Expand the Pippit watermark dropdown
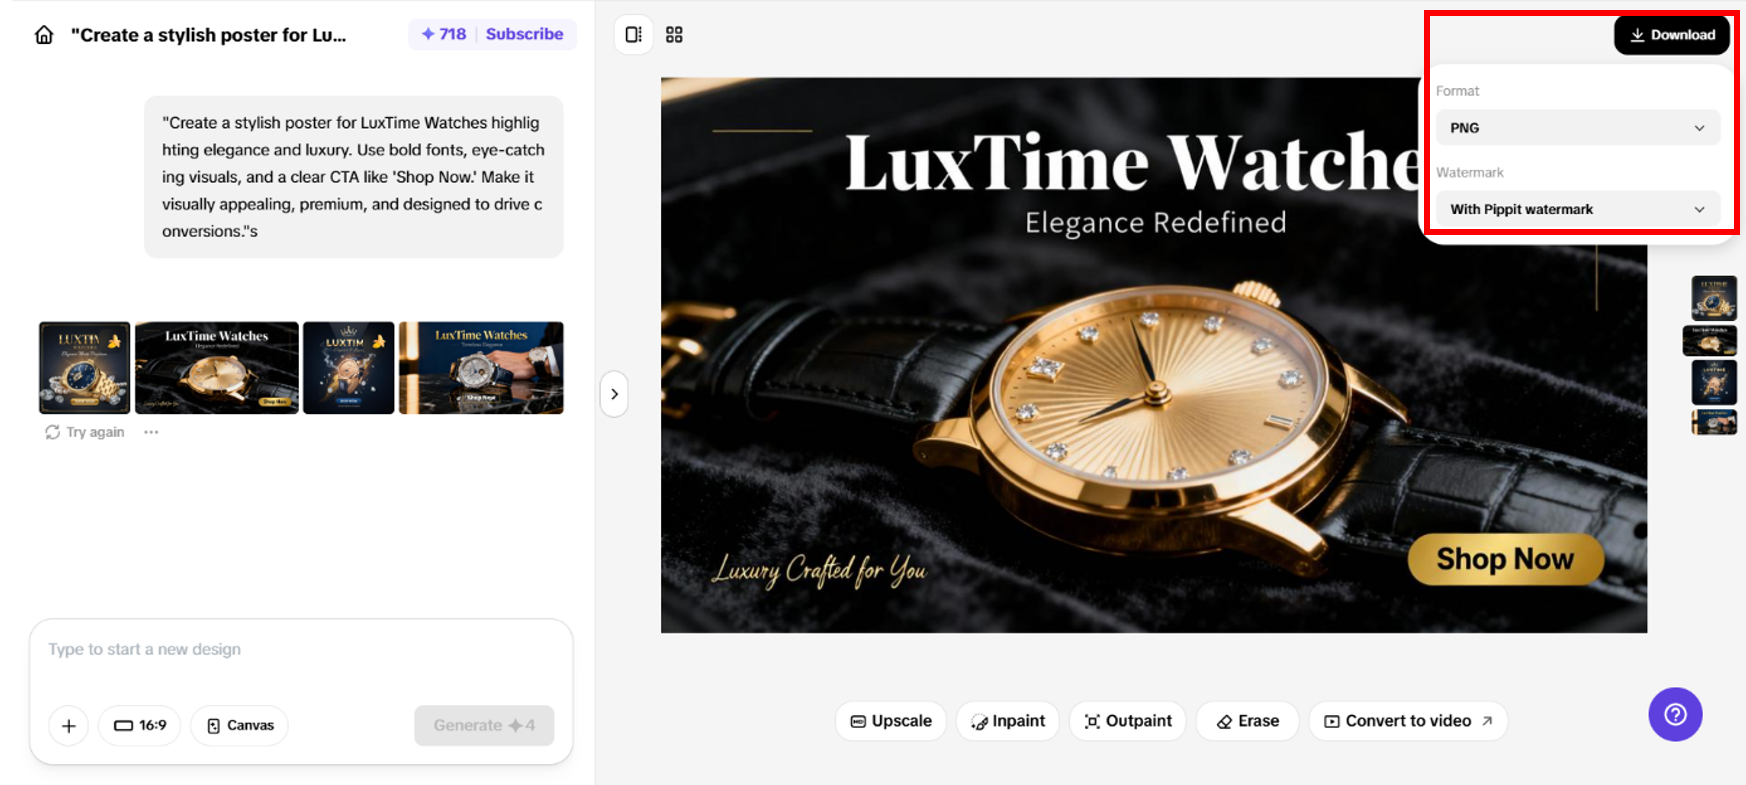This screenshot has width=1746, height=785. tap(1578, 209)
